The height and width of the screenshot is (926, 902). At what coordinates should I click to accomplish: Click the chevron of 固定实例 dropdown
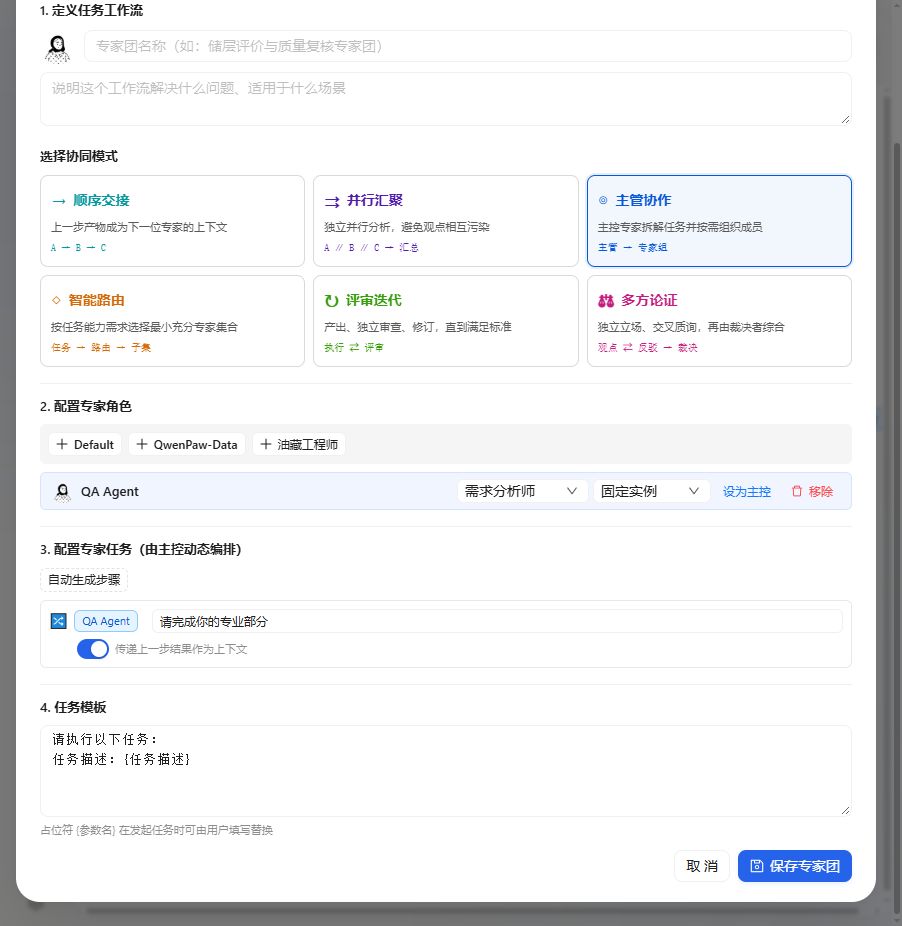click(x=694, y=491)
